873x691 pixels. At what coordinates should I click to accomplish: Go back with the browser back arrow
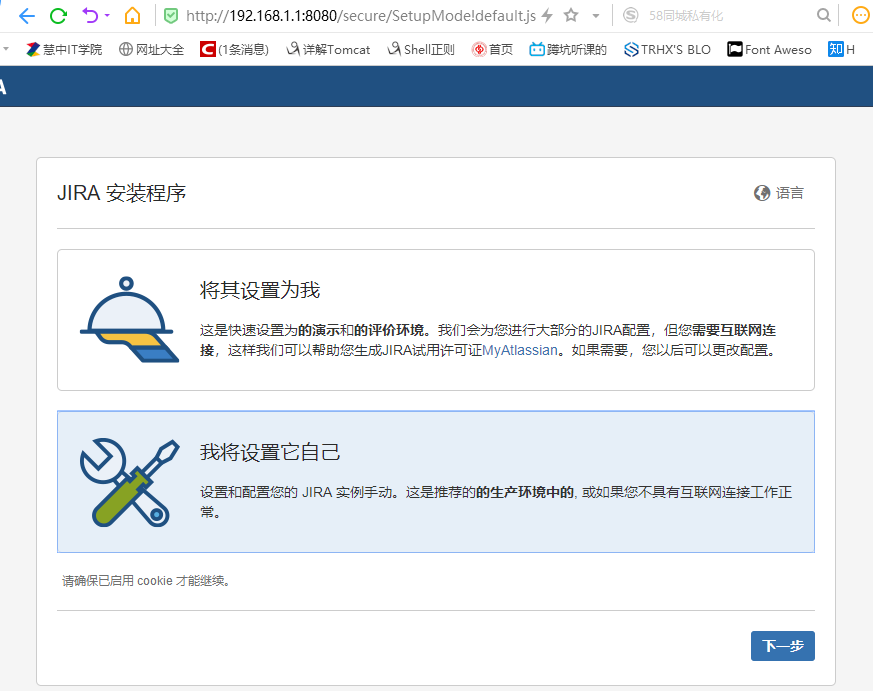coord(26,16)
